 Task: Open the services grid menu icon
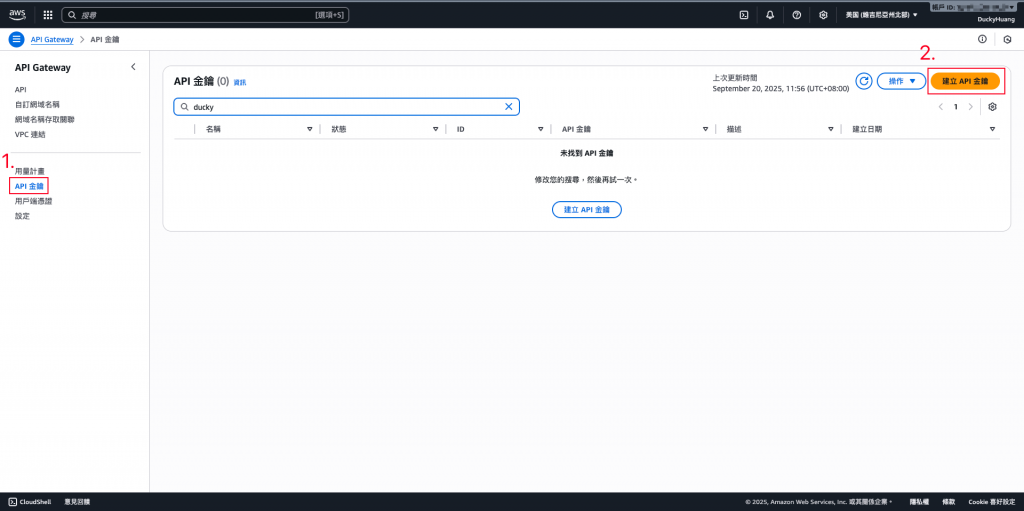48,14
